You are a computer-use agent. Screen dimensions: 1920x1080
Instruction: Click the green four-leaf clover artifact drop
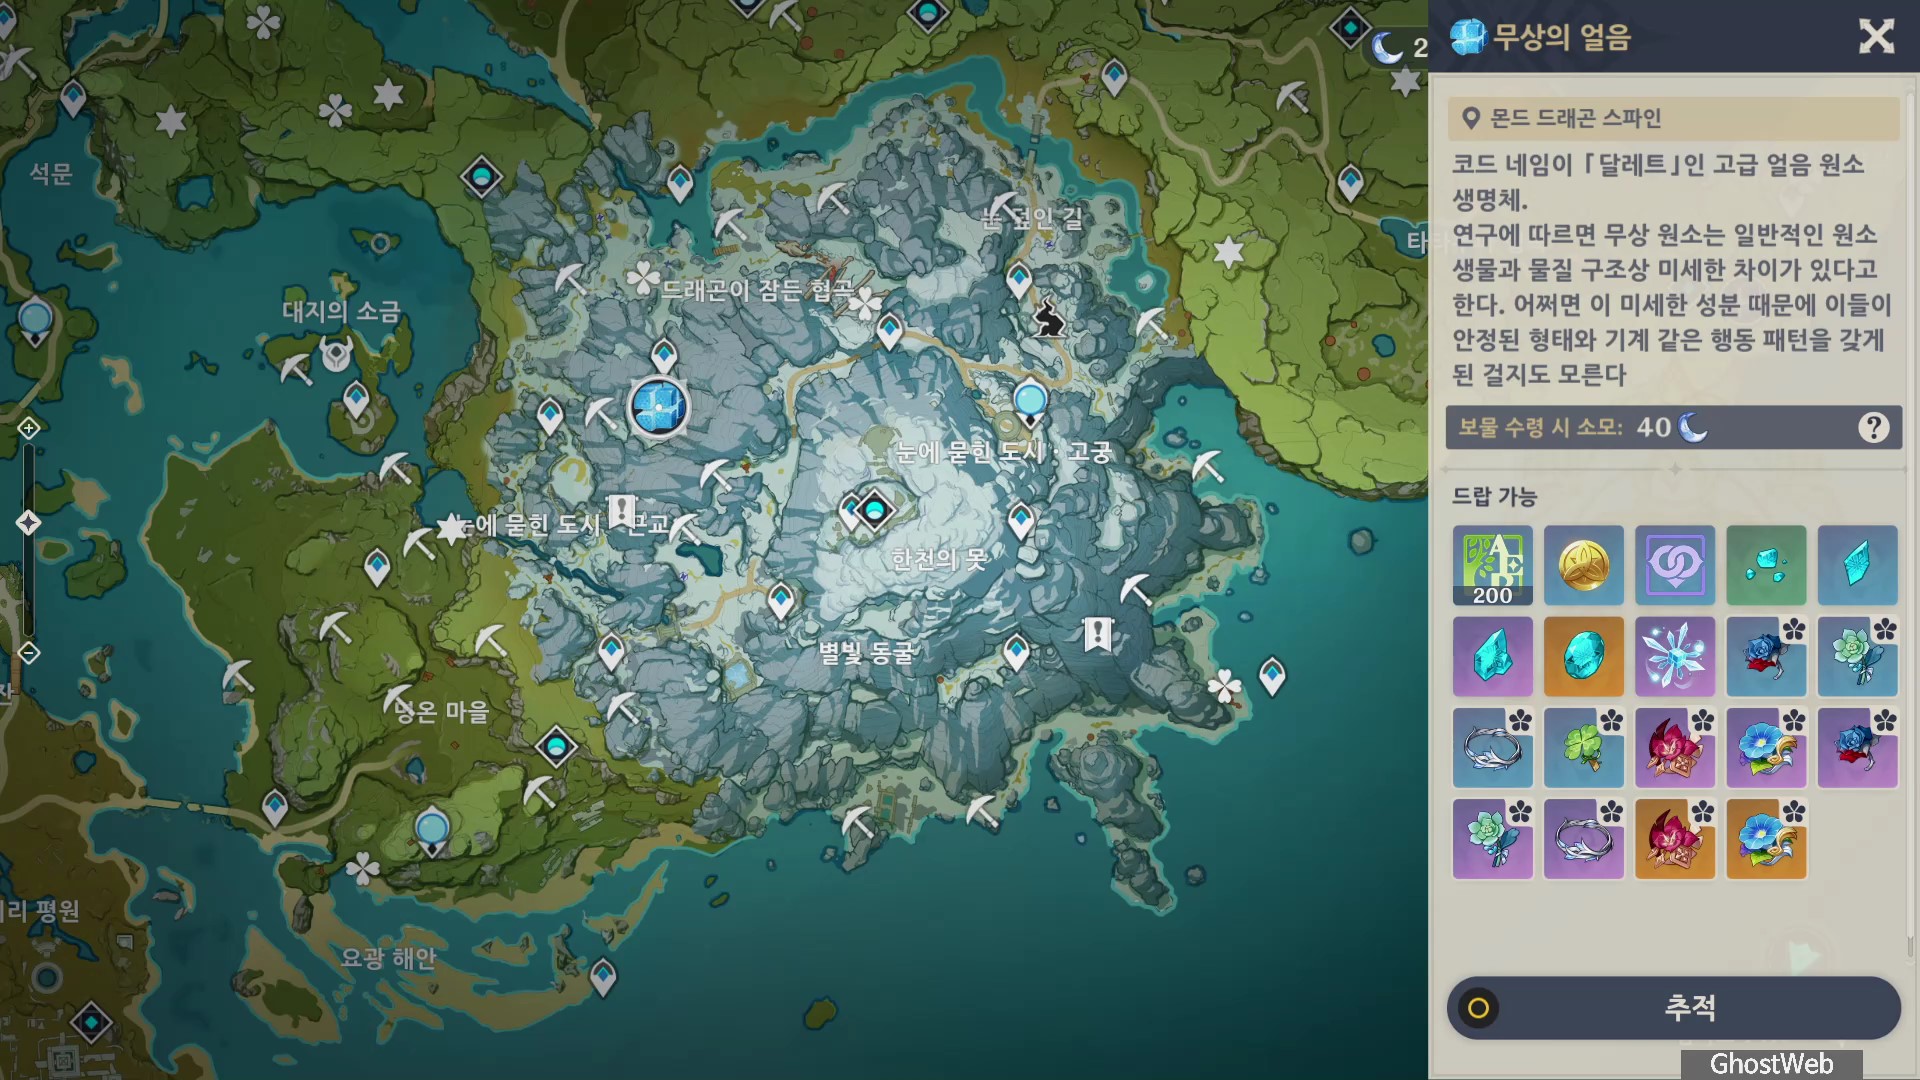point(1583,747)
